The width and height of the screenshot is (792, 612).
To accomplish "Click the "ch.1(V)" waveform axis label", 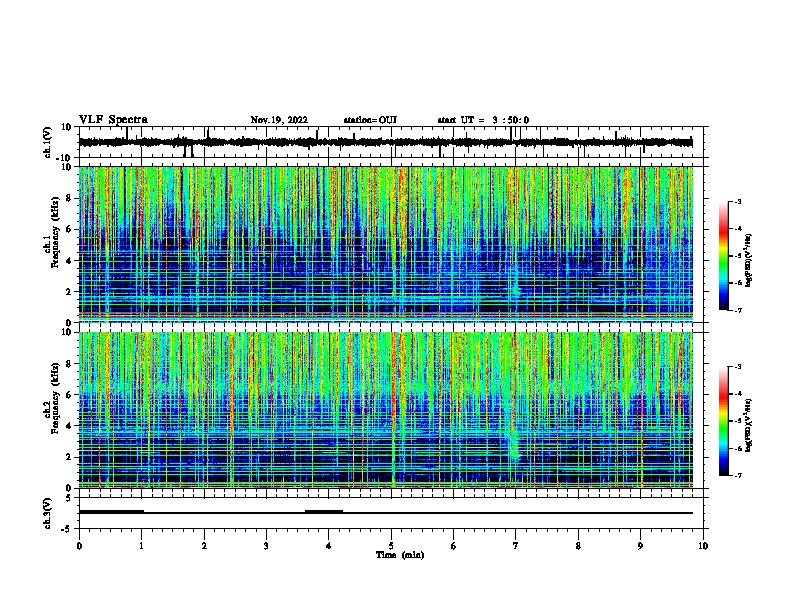I will point(48,142).
